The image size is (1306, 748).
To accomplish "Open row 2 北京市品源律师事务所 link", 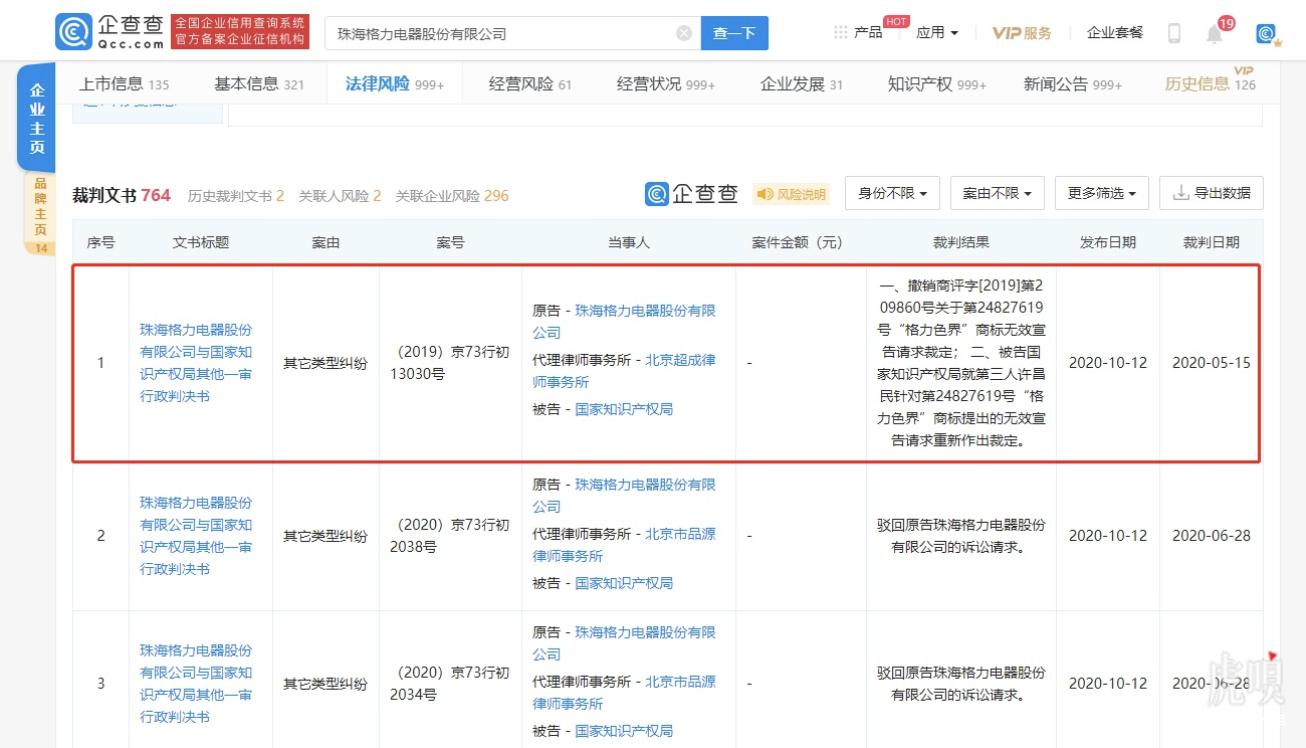I will coord(624,544).
